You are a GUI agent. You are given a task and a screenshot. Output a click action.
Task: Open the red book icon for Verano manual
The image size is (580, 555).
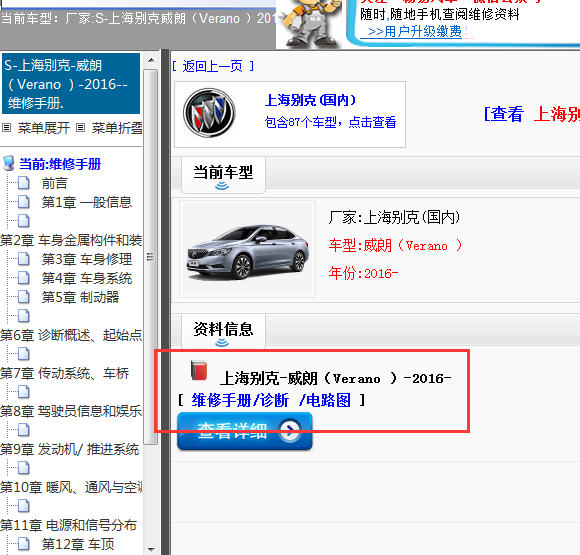199,370
